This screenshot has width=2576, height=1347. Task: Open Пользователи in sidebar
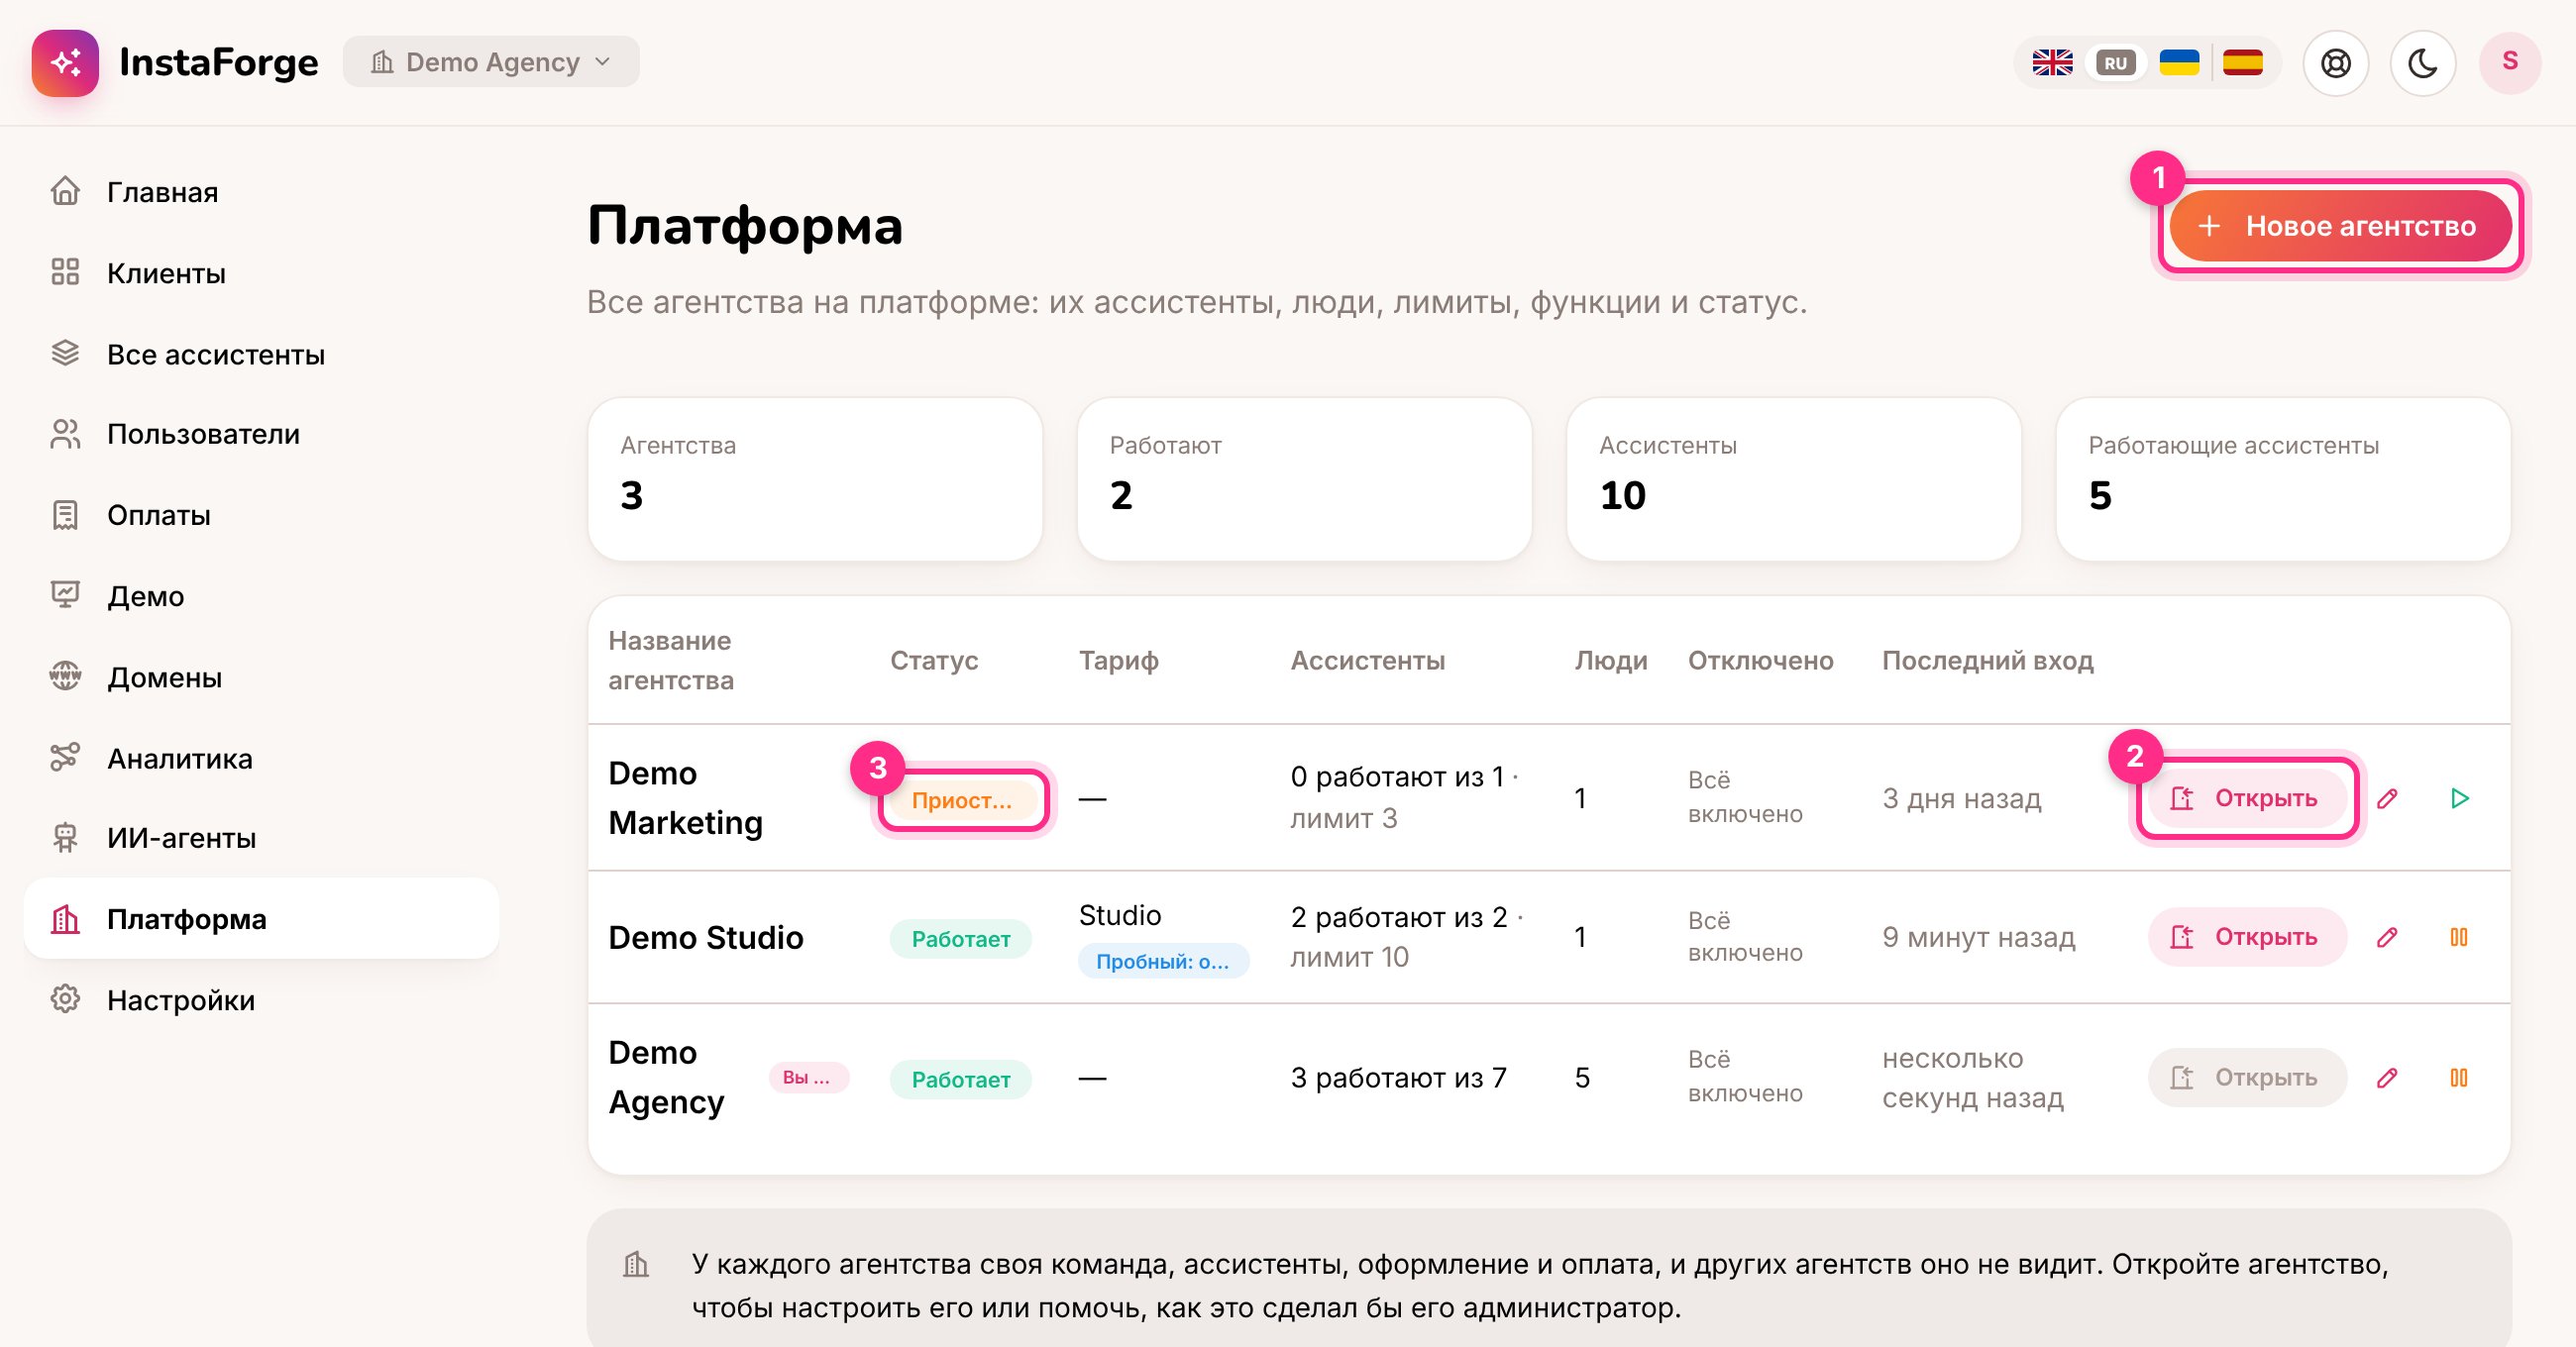click(x=262, y=434)
